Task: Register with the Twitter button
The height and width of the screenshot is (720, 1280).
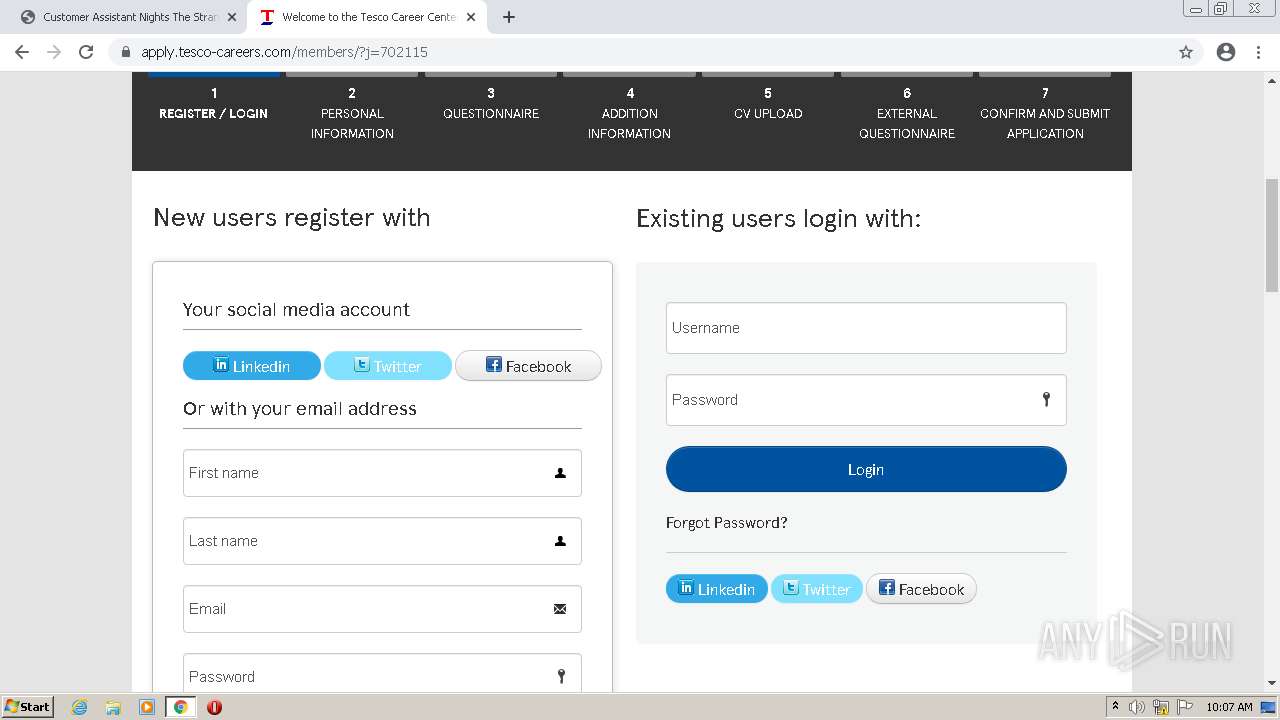Action: pos(388,365)
